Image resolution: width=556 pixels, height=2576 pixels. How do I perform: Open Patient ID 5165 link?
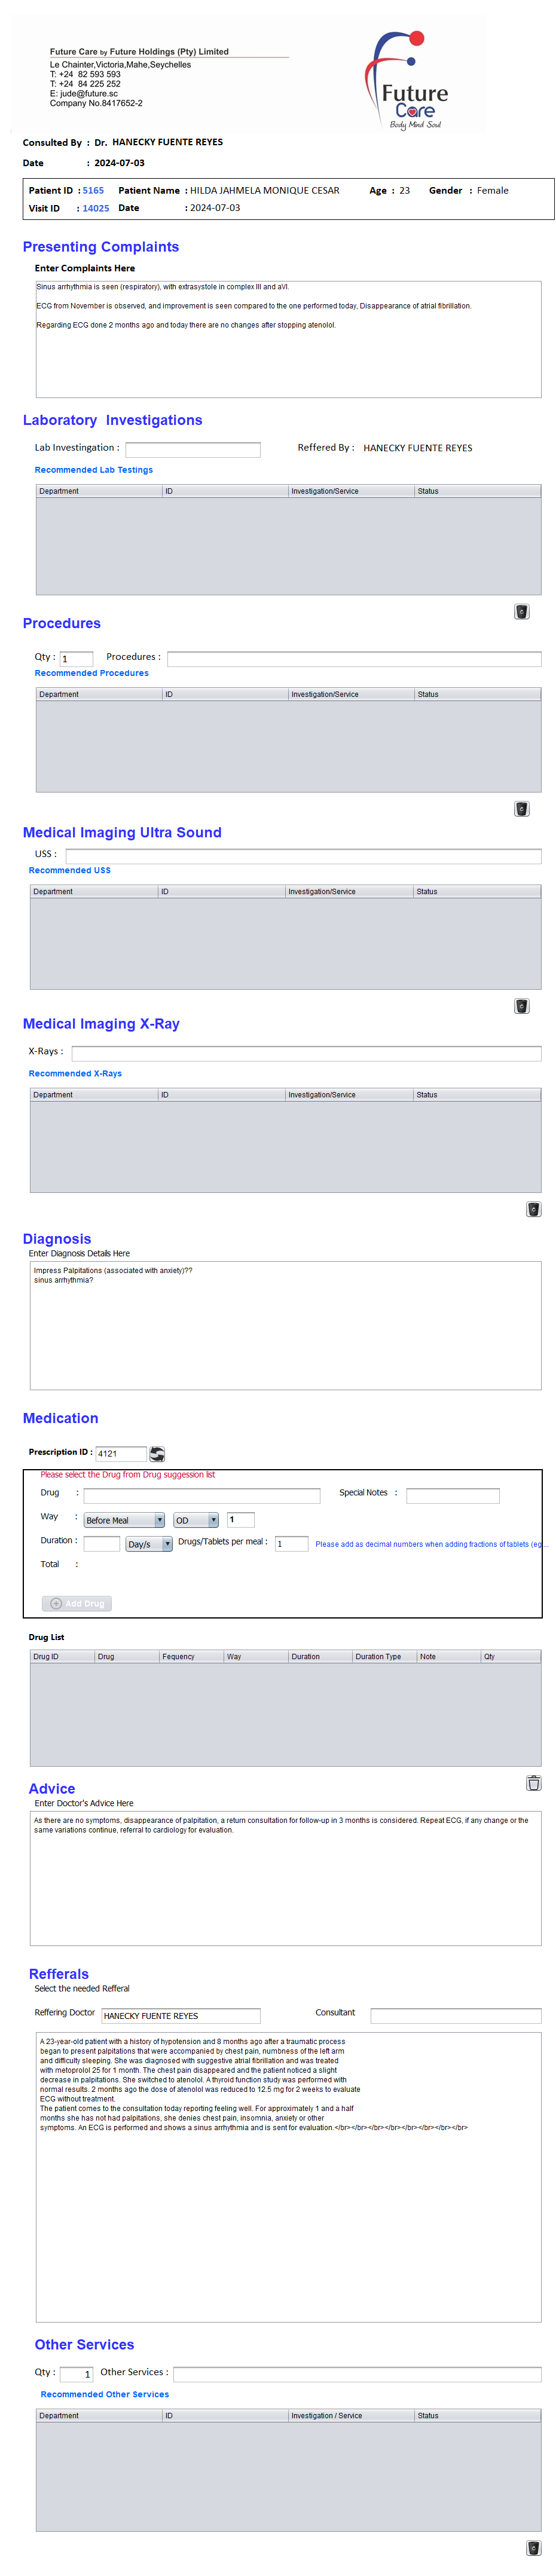93,190
